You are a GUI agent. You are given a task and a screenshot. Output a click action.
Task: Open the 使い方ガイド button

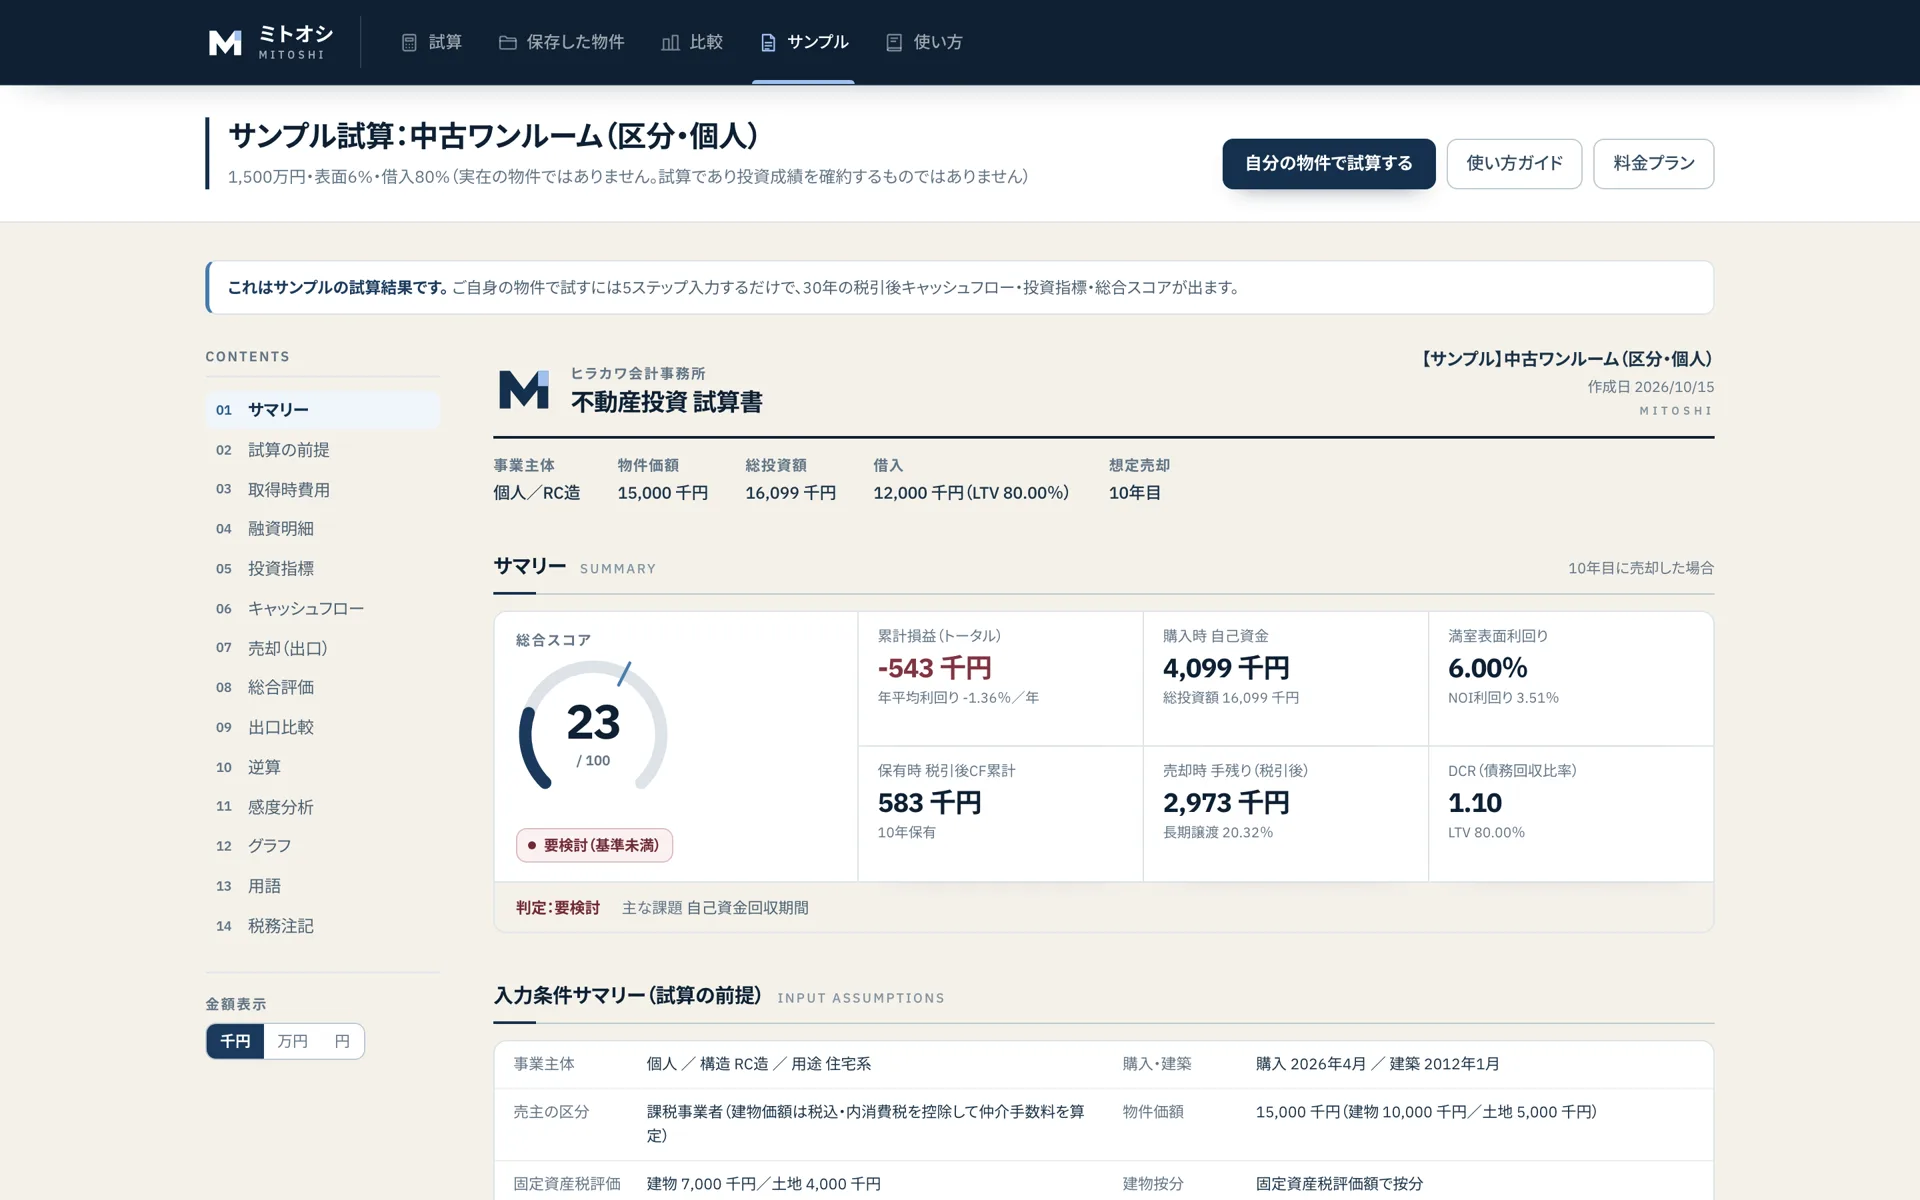[1514, 163]
